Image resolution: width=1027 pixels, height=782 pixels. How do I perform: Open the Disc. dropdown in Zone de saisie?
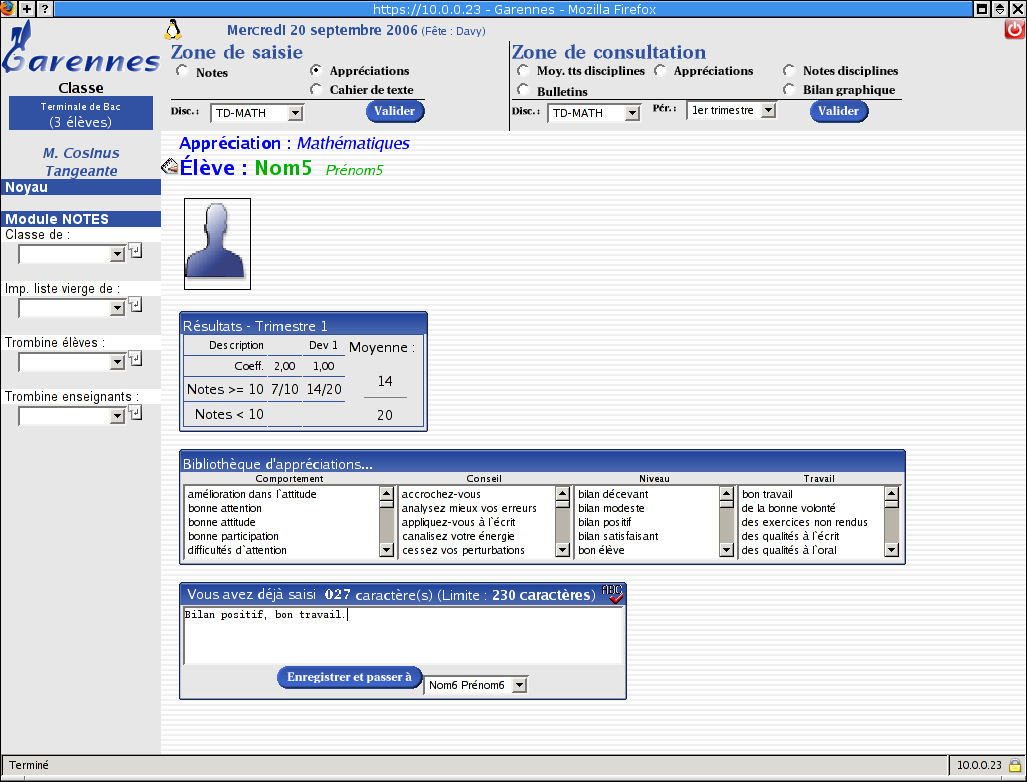pos(293,114)
